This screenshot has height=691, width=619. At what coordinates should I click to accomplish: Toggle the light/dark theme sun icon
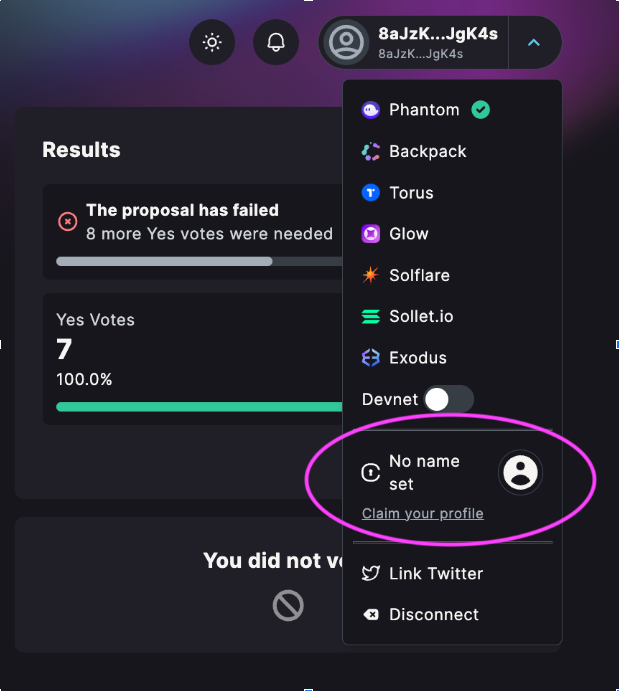[x=212, y=42]
